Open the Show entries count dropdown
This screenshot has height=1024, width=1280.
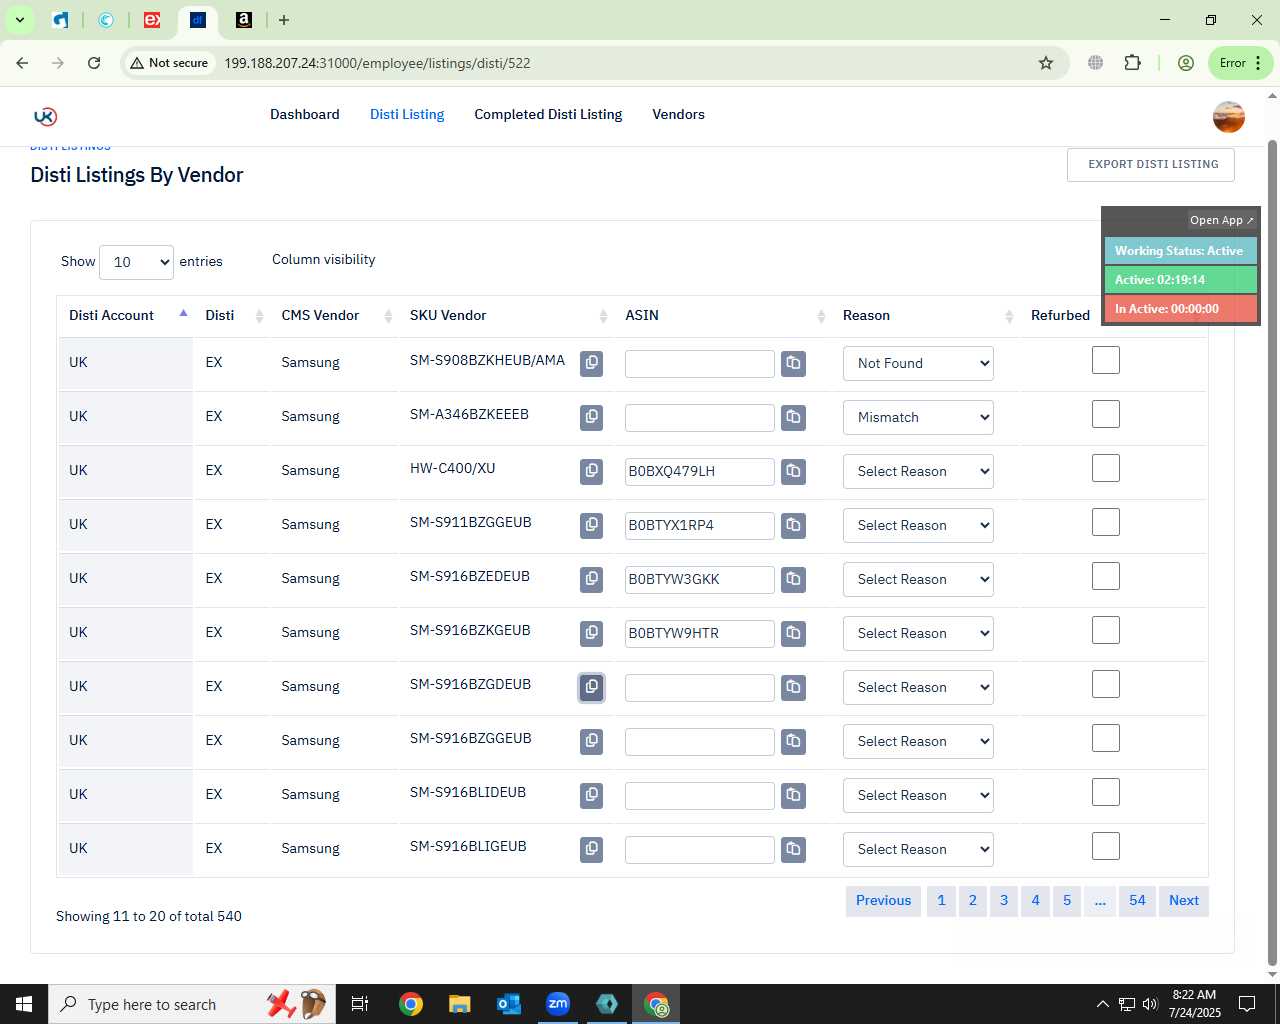137,262
